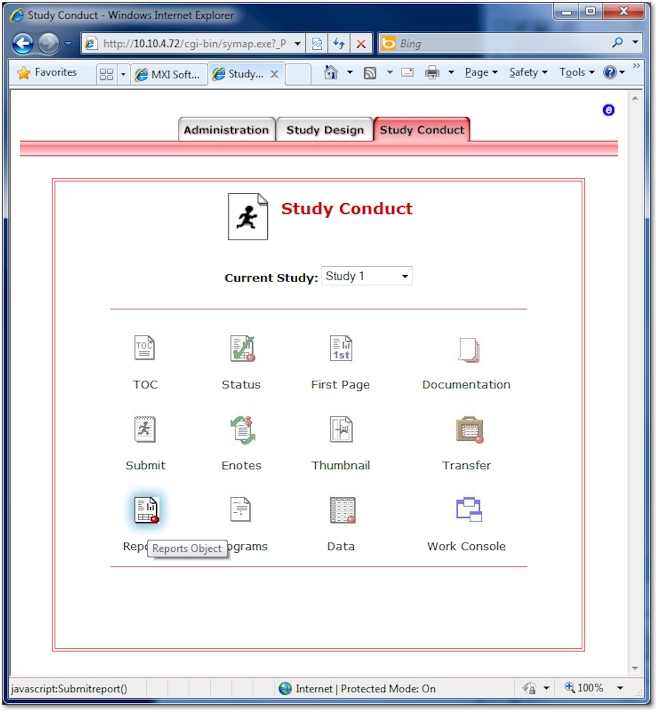Open the Tools menu

coord(576,73)
